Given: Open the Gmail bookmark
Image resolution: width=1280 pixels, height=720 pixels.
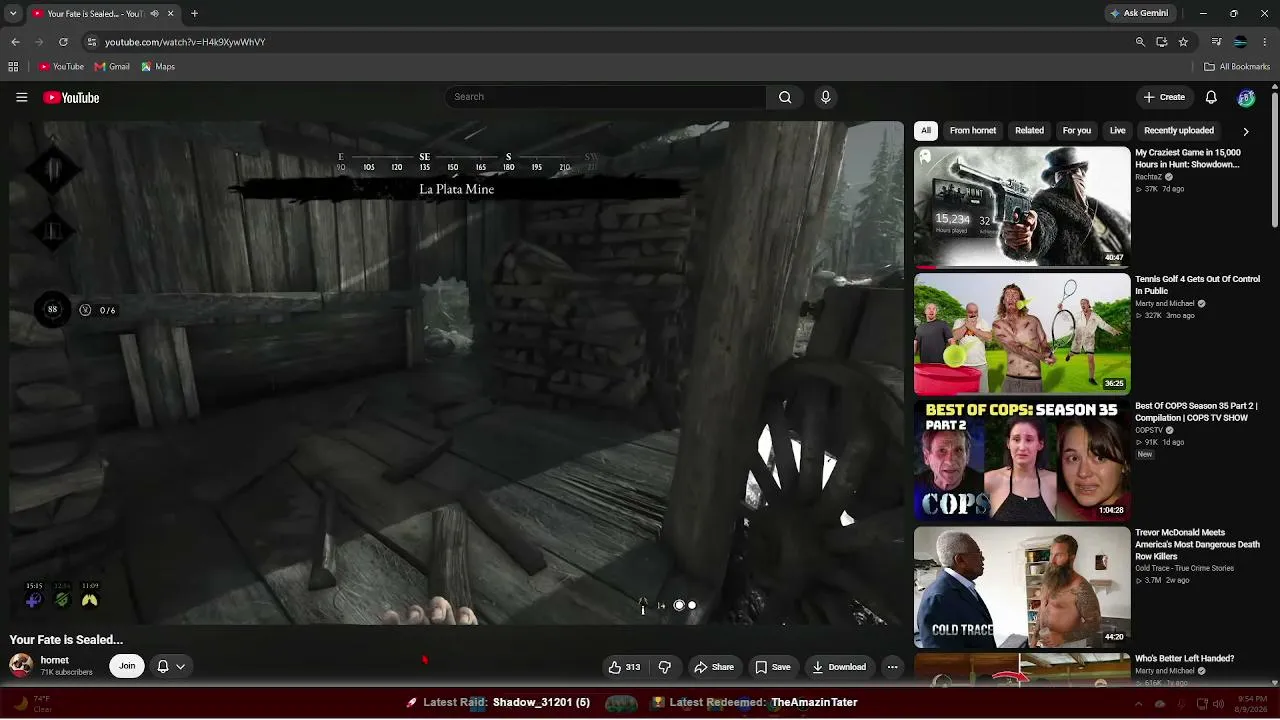Looking at the screenshot, I should [112, 67].
